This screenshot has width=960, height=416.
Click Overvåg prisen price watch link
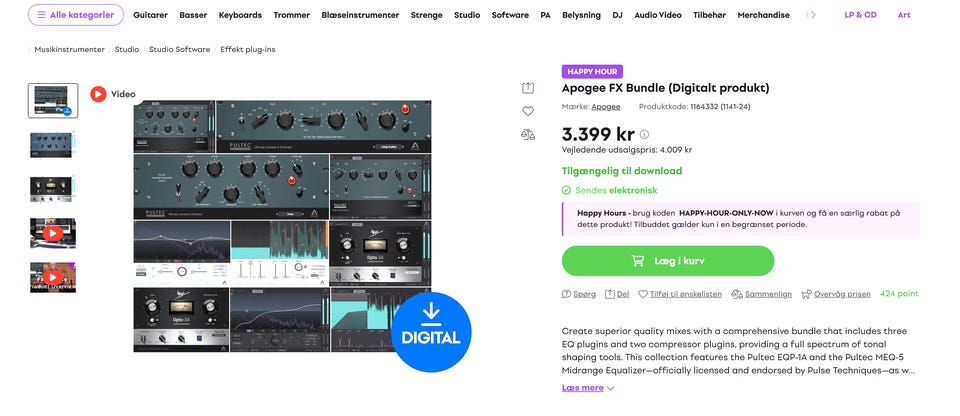click(x=836, y=294)
